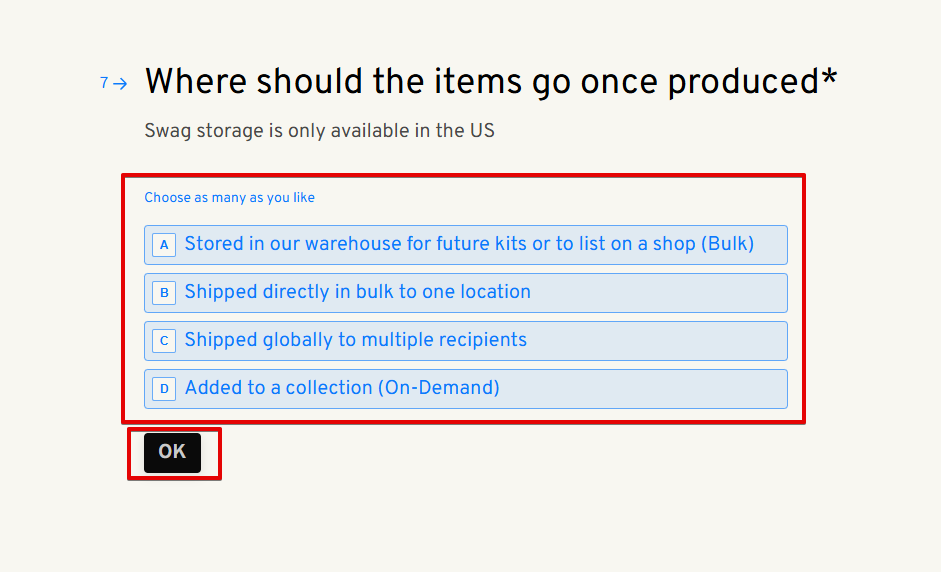The image size is (941, 572).
Task: Click the '(Bulk)' text in option A
Action: coord(730,244)
